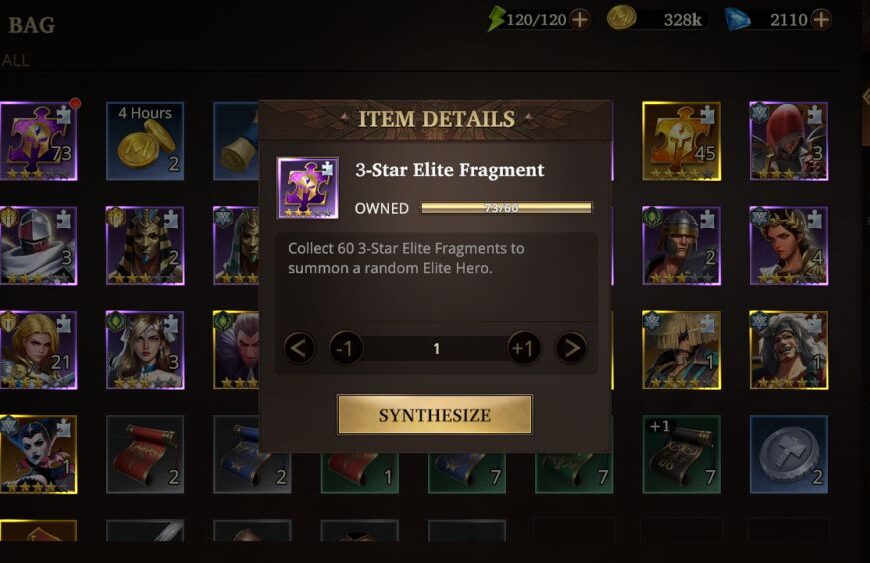Select the red-hooded hero fragment showing 3
Screen dimensions: 870x563
click(x=788, y=141)
